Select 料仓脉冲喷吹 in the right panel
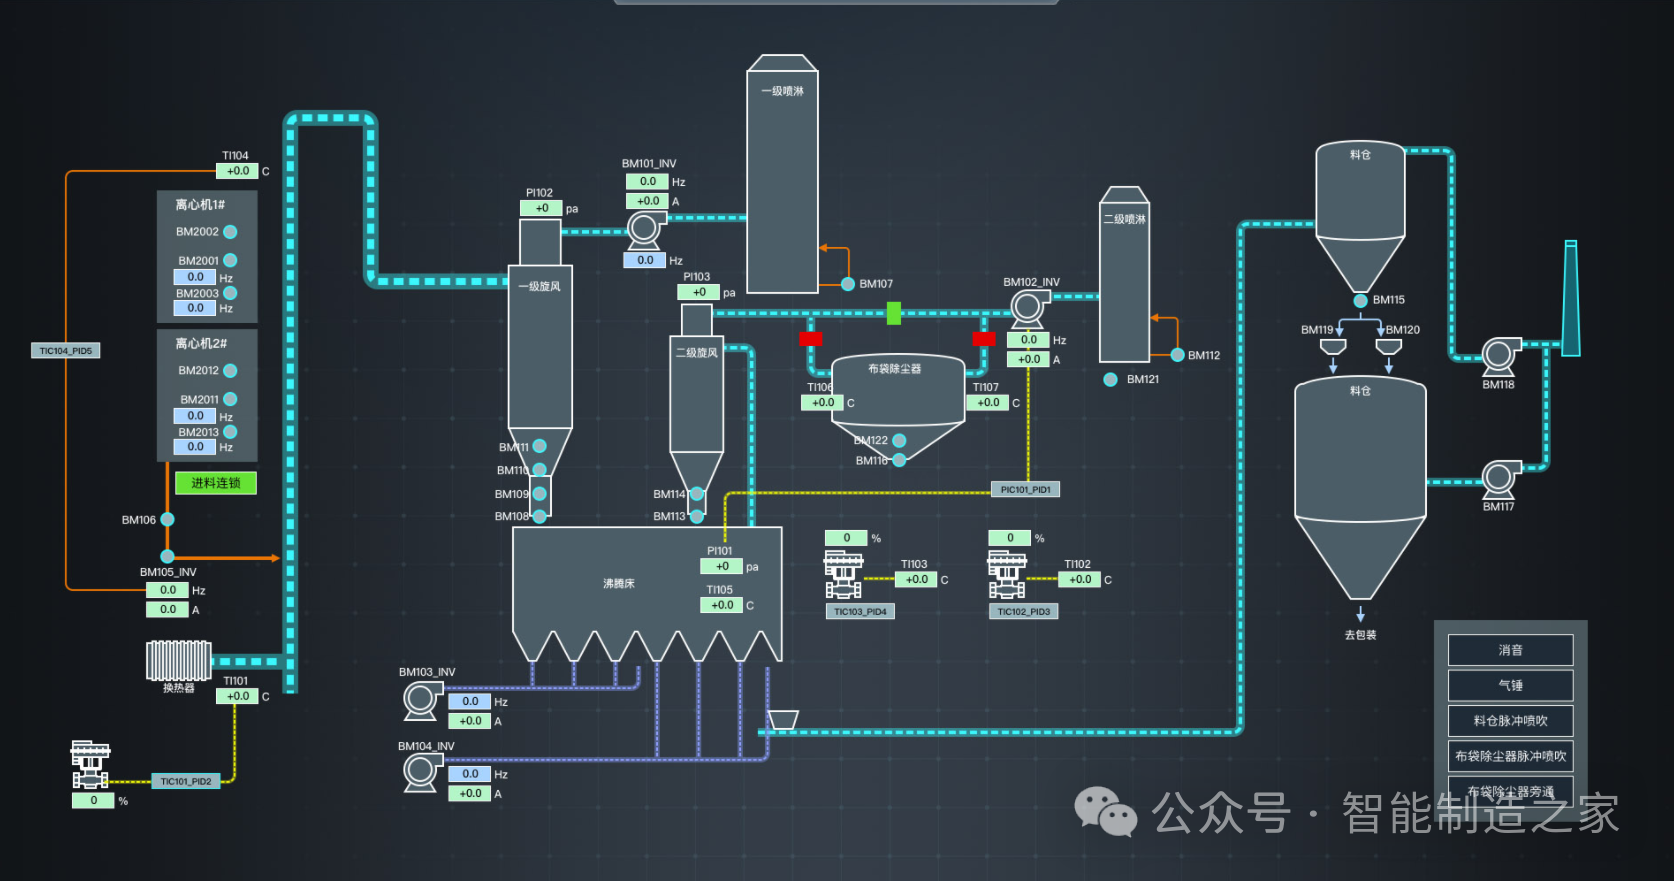The width and height of the screenshot is (1674, 881). (1510, 721)
